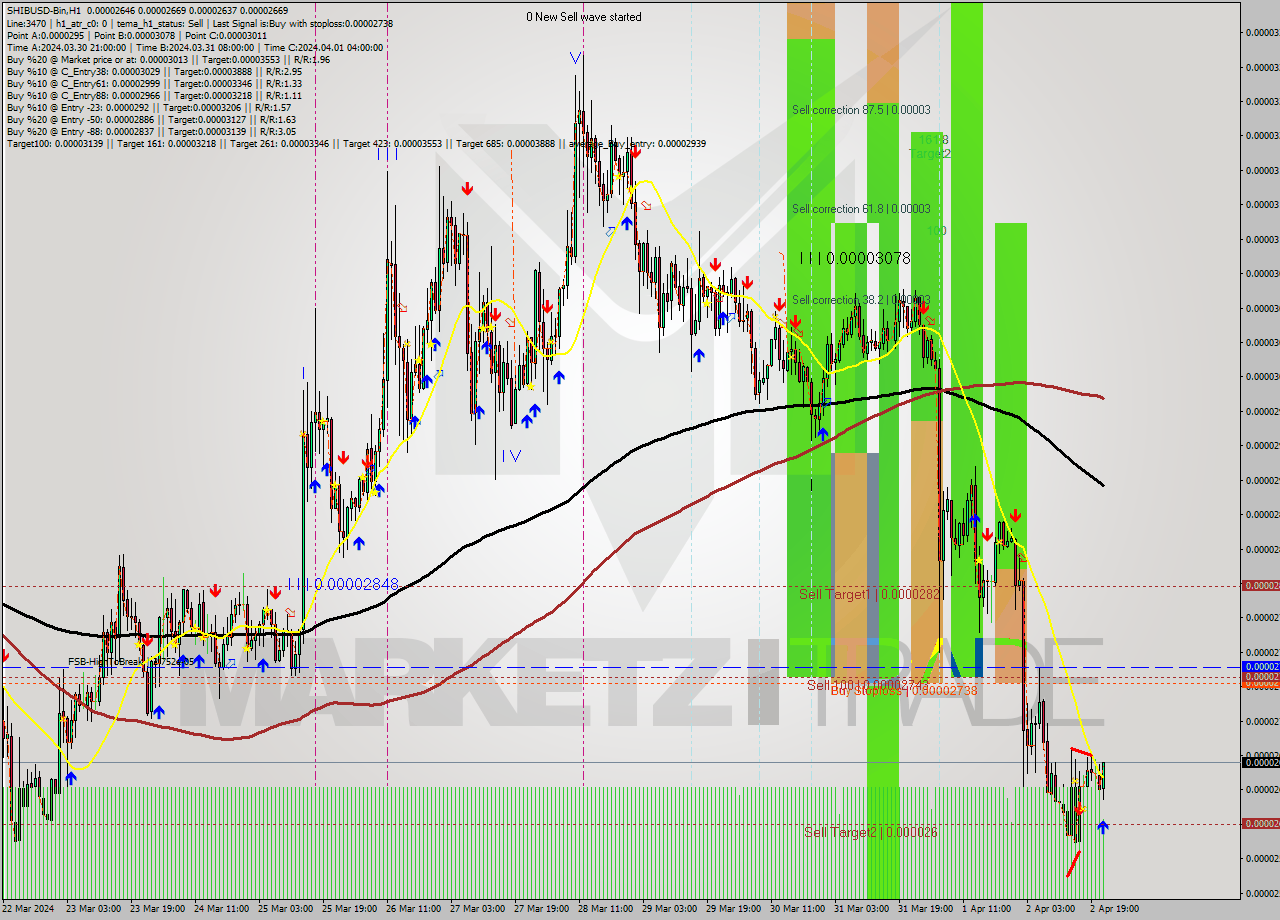Screen dimensions: 1280x920
Task: Click the 'Line:3470' indicator status line
Action: click(x=198, y=23)
